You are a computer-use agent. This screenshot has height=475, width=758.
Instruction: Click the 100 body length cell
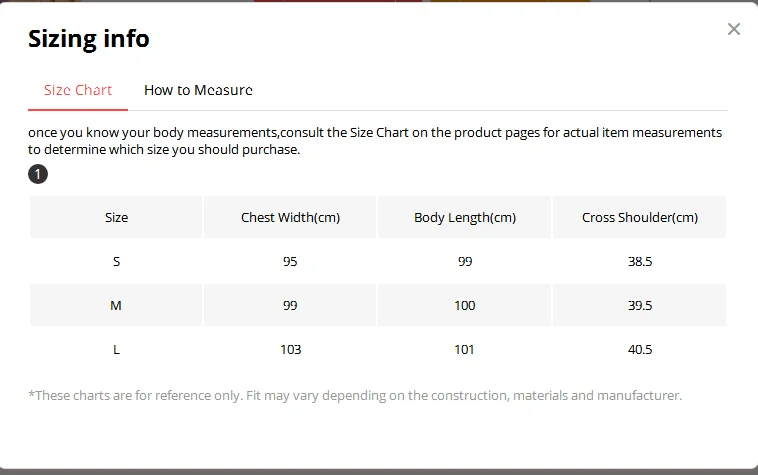pos(465,305)
